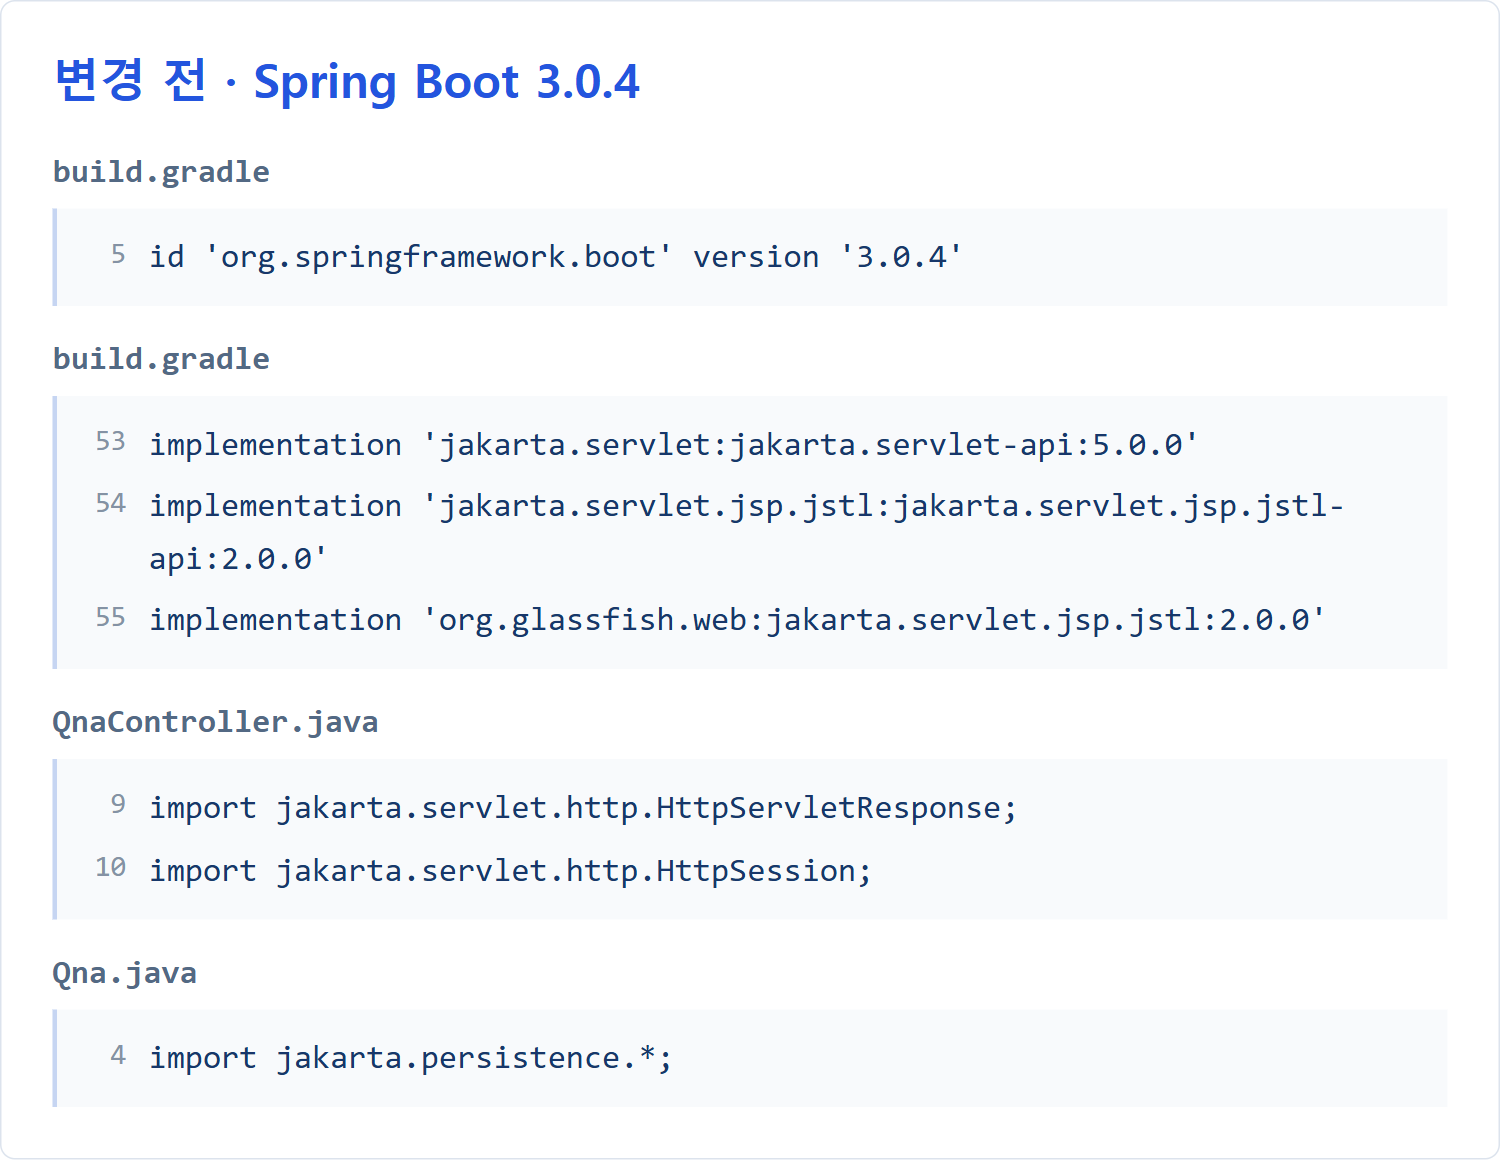Click the 'QnaController.java' file label

(x=215, y=722)
